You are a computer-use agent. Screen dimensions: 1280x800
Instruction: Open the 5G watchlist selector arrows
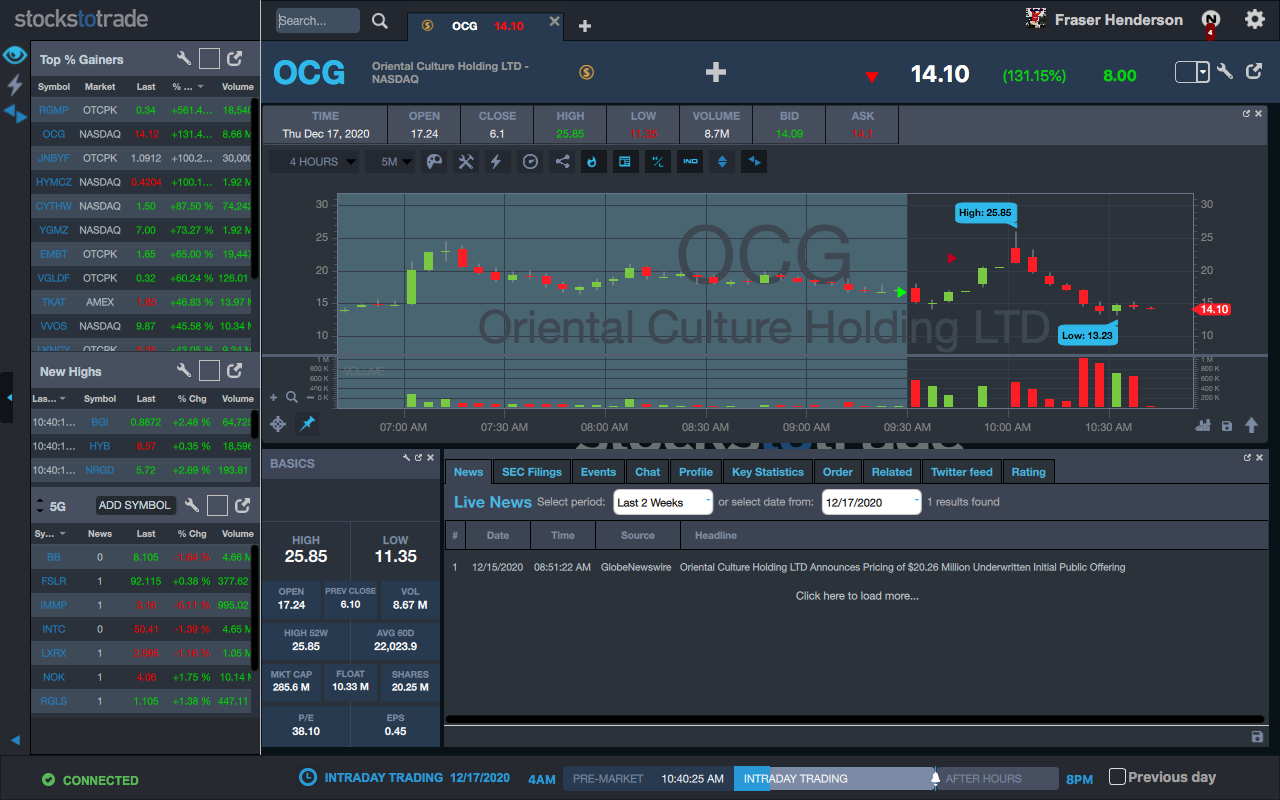[40, 505]
